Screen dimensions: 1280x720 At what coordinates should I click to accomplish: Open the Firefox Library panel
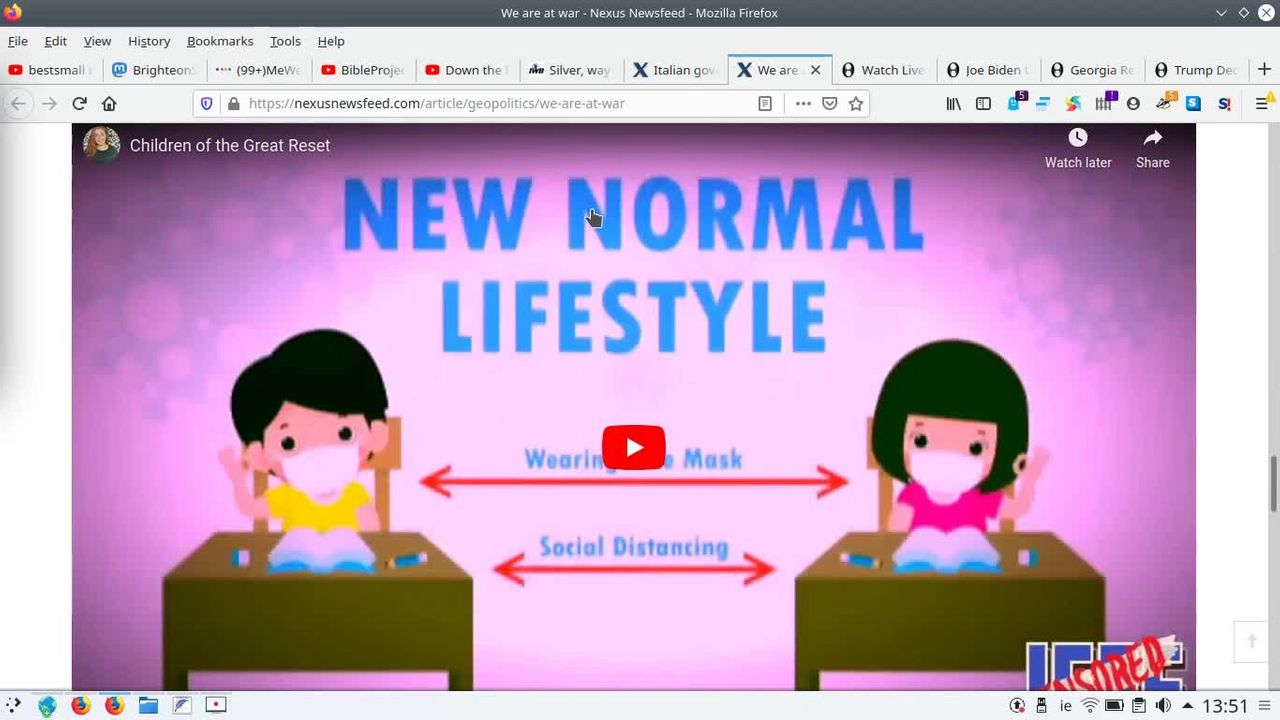(953, 103)
